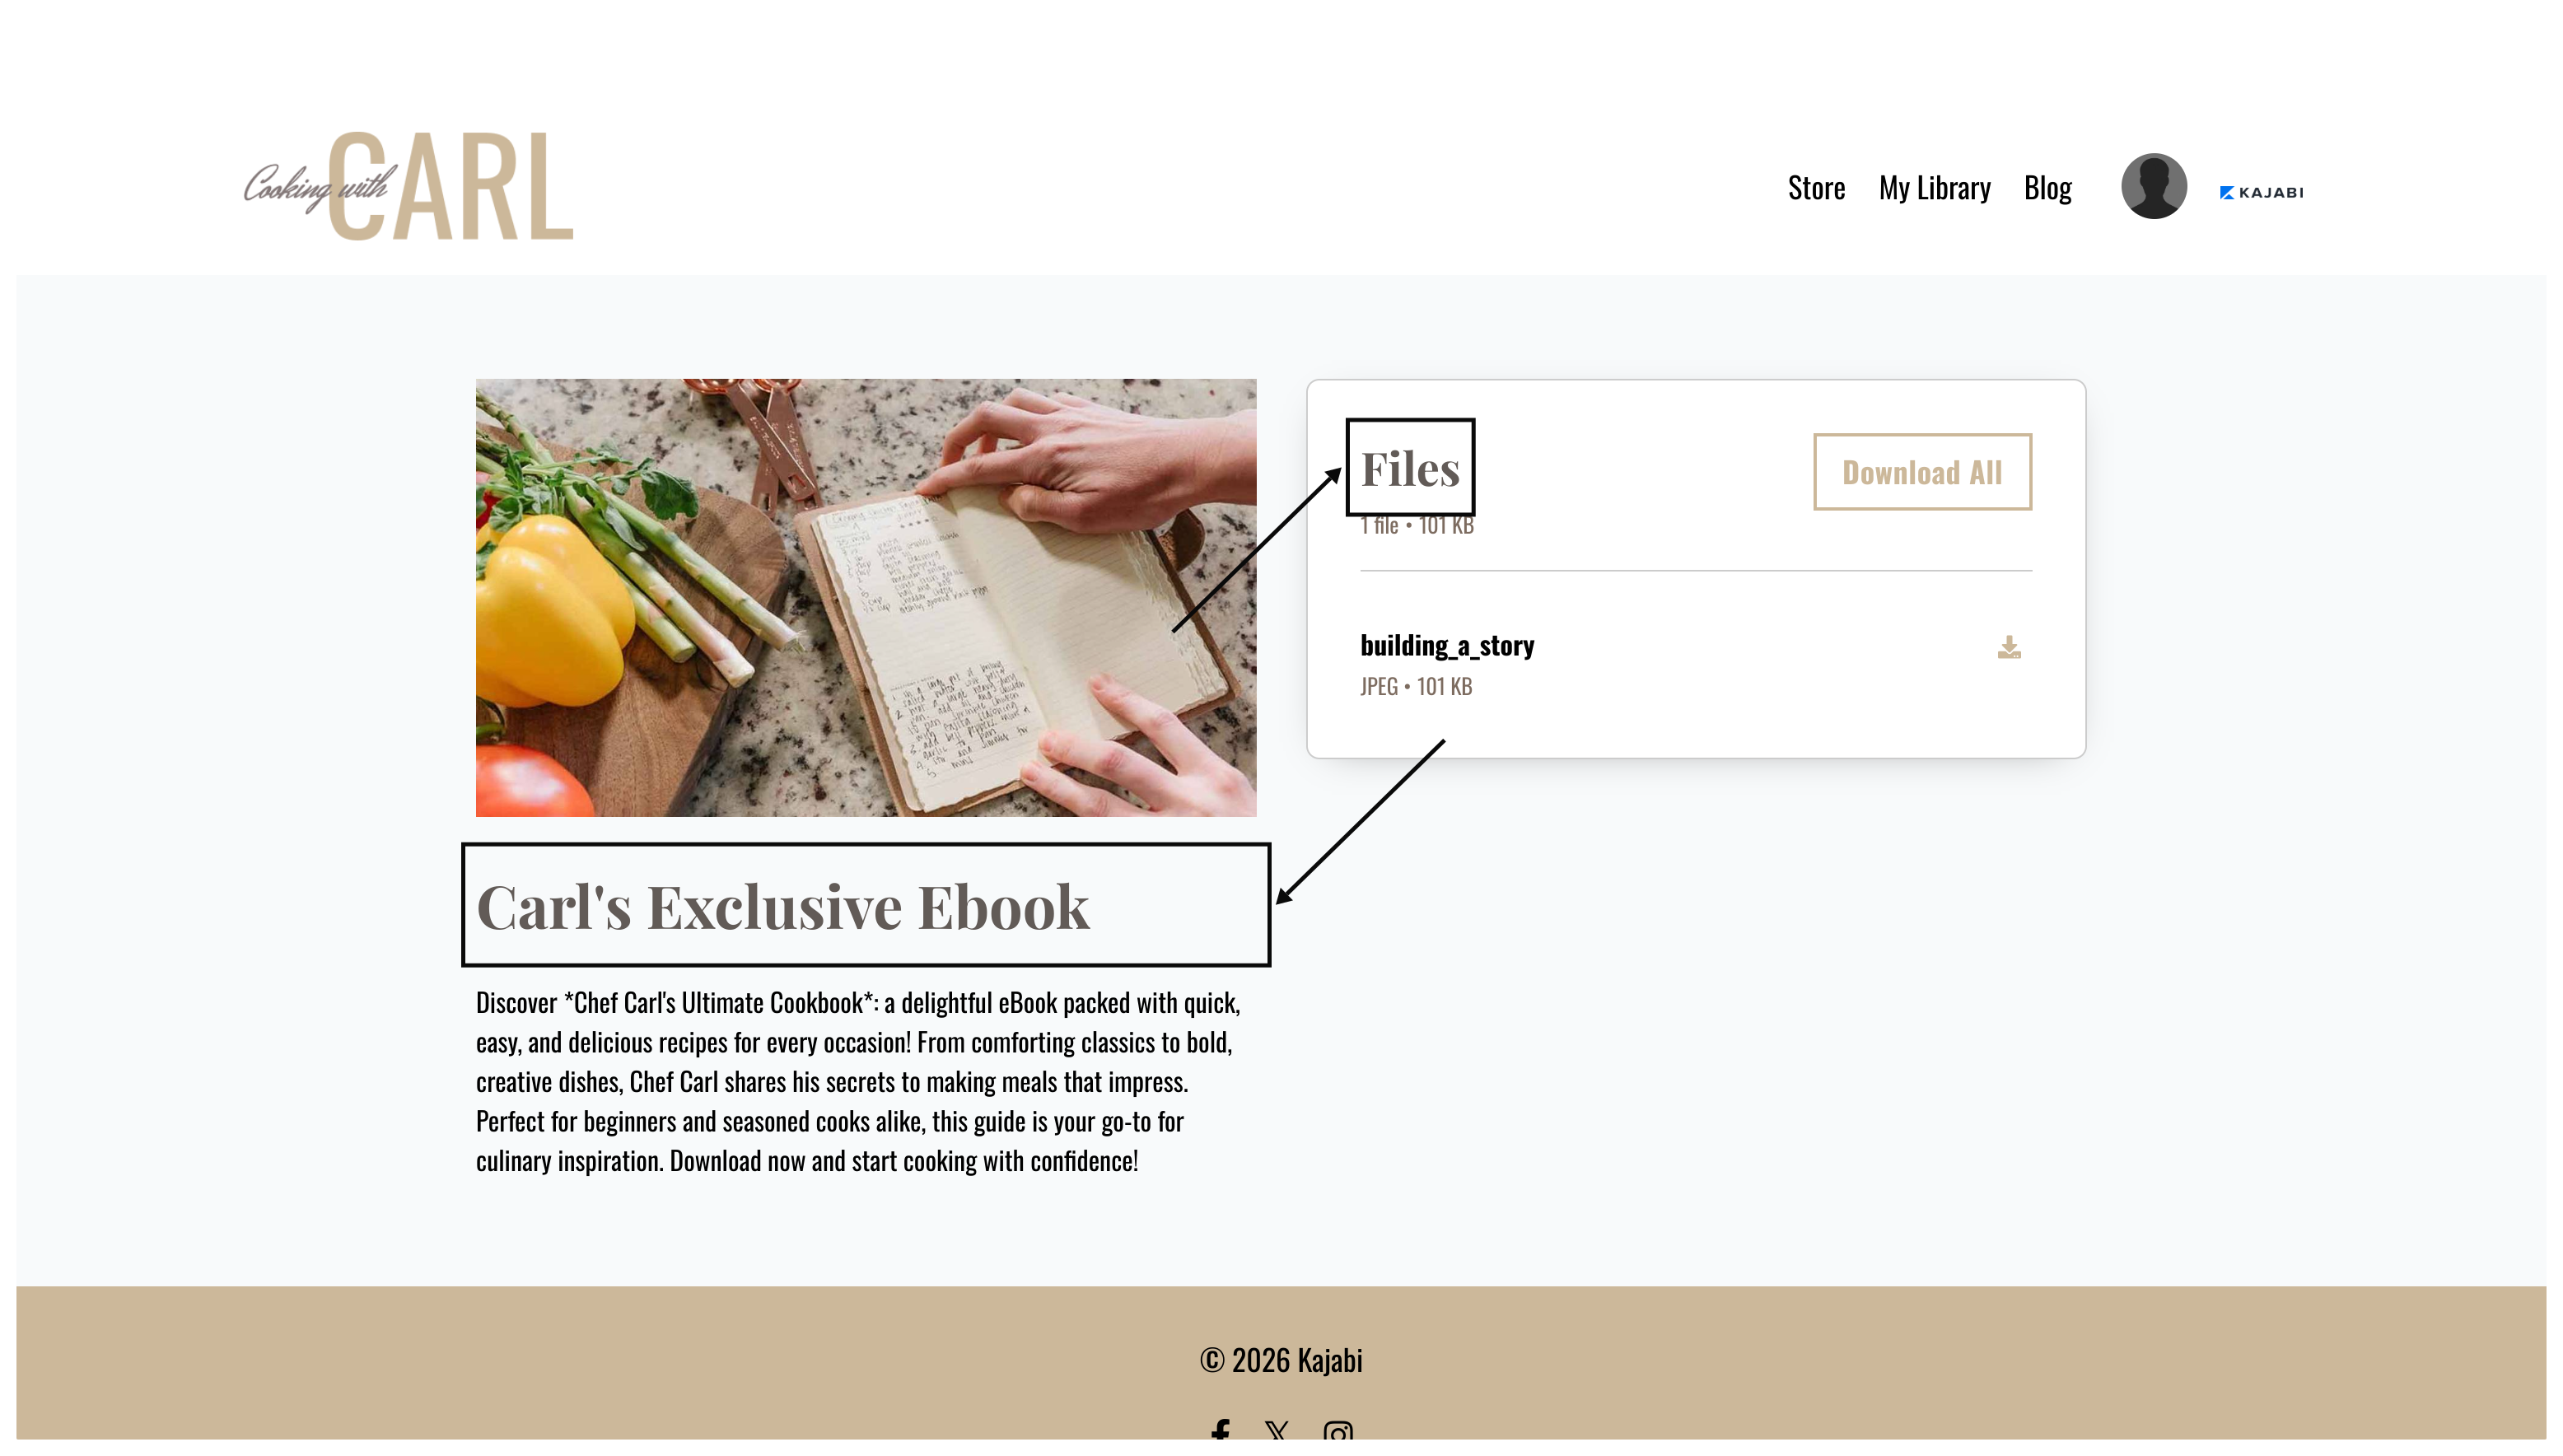Viewport: 2563px width, 1456px height.
Task: Click the Download All button
Action: (1921, 471)
